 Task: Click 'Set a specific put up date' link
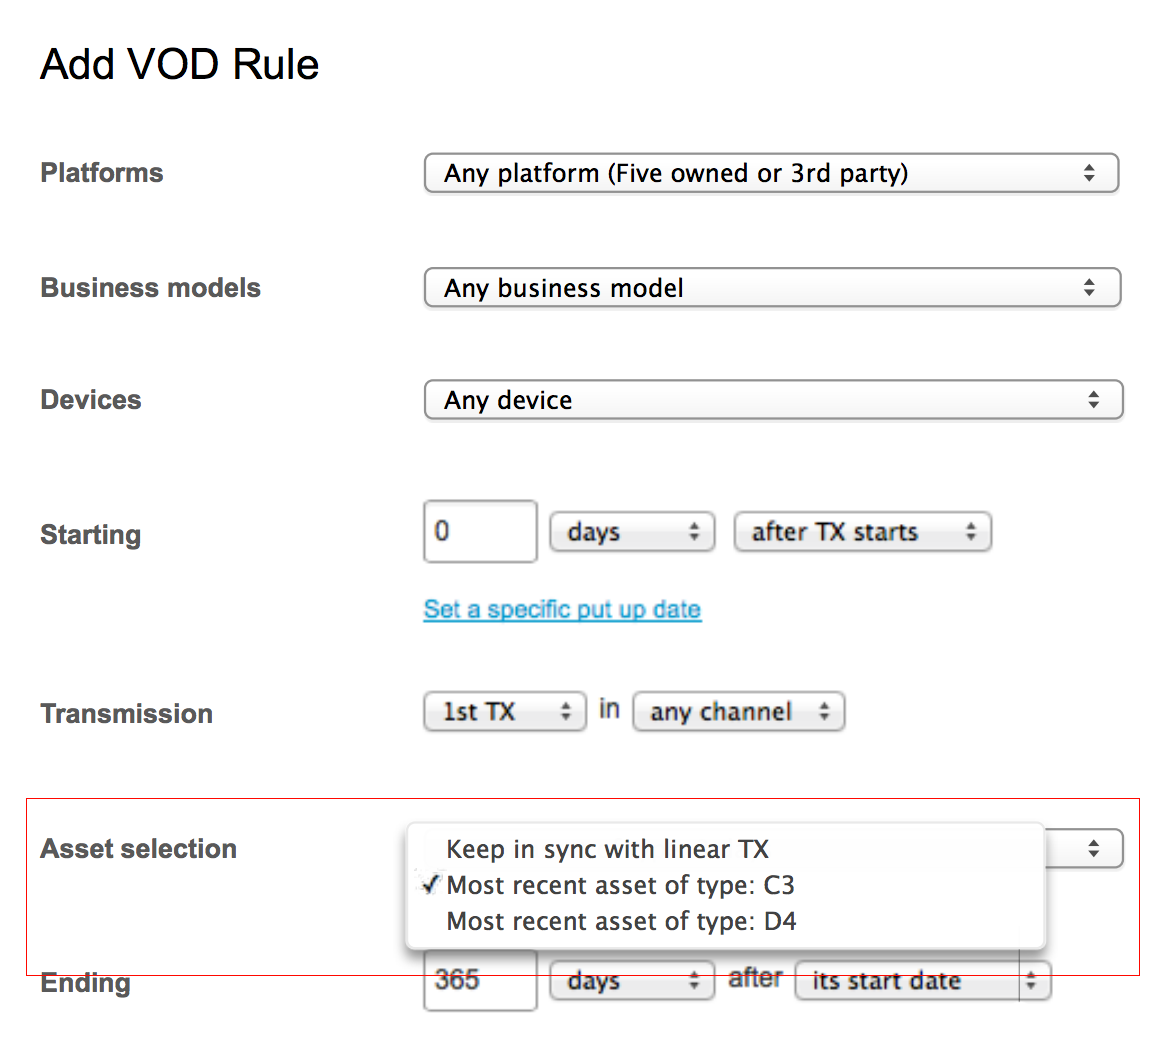pos(562,609)
